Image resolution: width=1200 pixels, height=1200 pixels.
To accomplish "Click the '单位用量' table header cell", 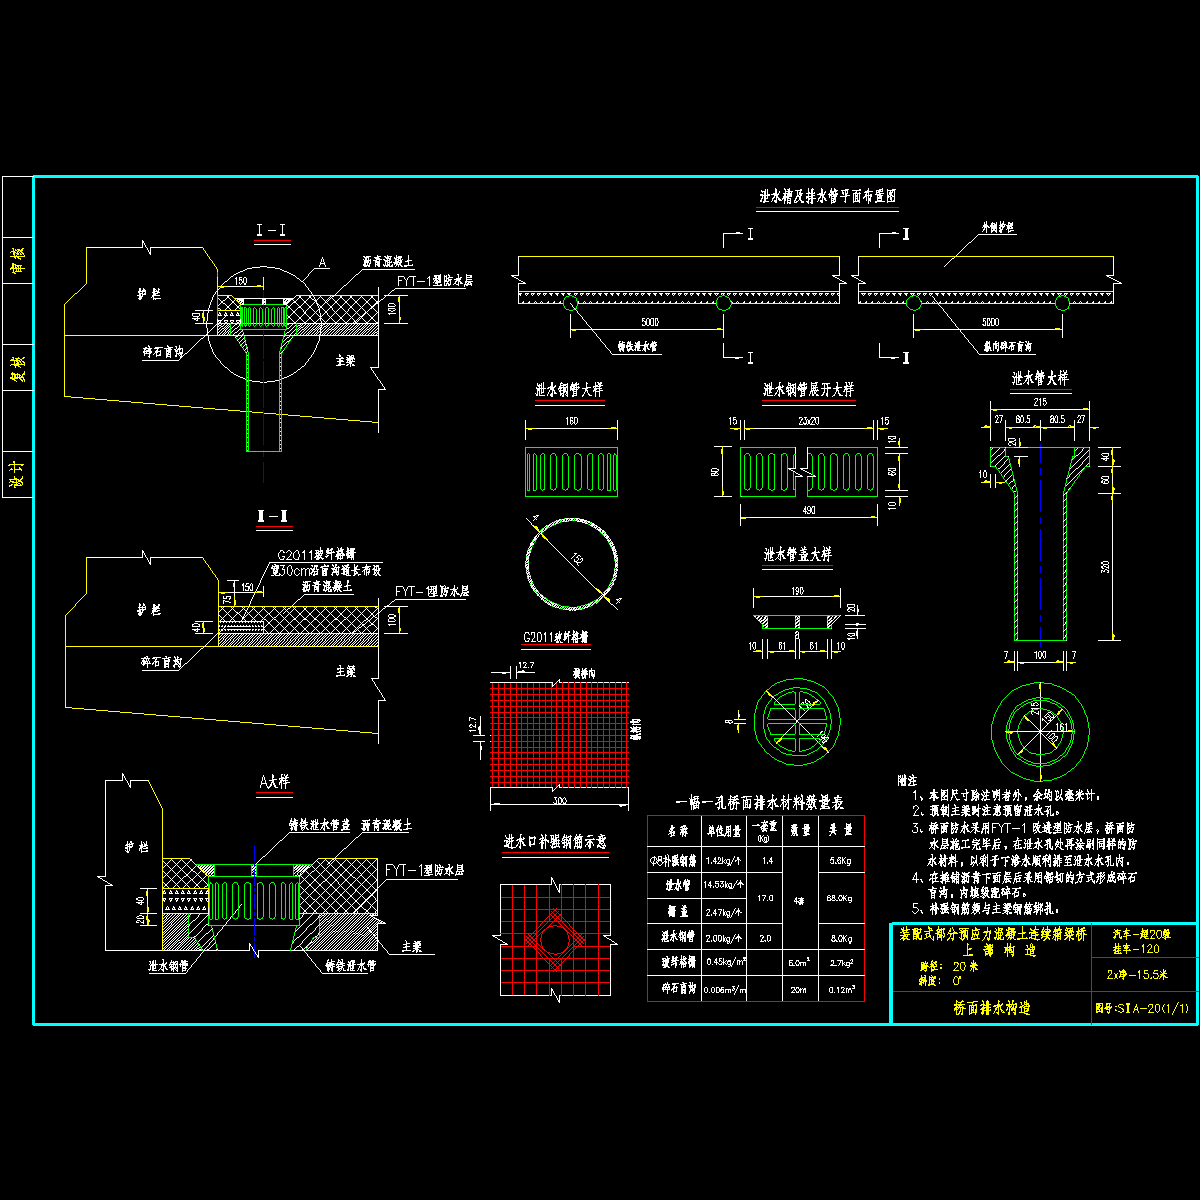I will coord(722,830).
